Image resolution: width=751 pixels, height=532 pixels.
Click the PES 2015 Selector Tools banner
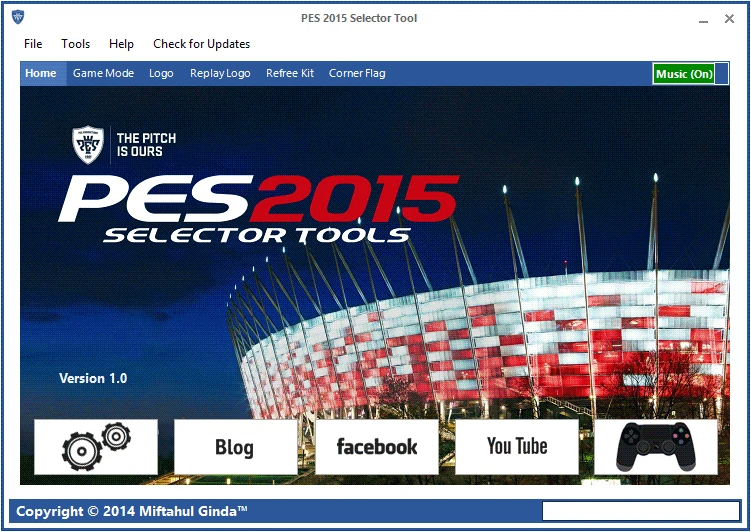(x=258, y=208)
